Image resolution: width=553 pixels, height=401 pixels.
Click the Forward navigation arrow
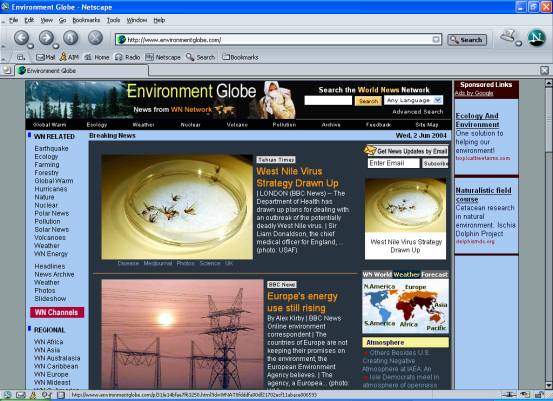46,38
